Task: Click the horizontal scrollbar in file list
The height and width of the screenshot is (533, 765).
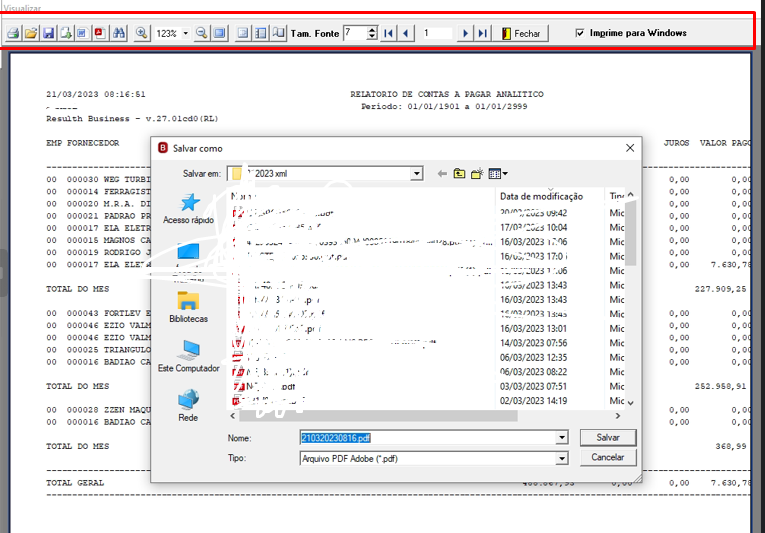Action: click(378, 416)
